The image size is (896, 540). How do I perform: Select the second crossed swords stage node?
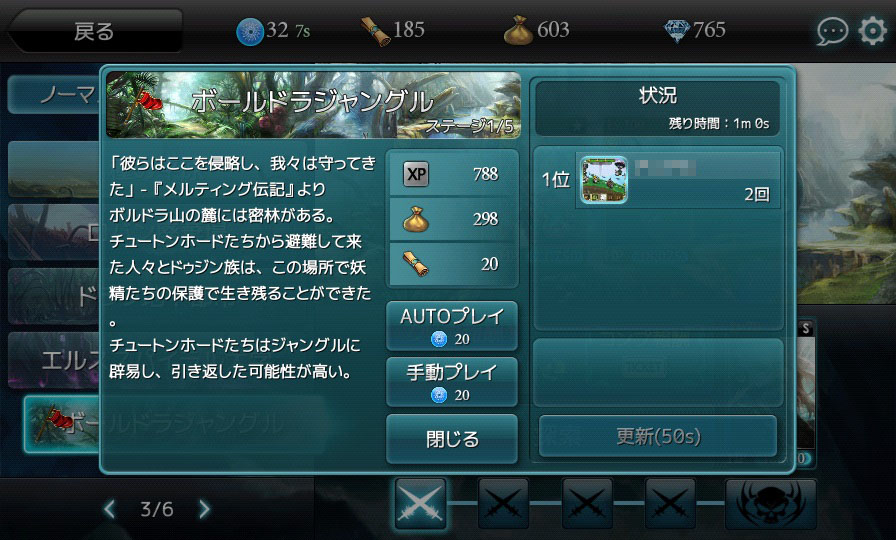[503, 503]
